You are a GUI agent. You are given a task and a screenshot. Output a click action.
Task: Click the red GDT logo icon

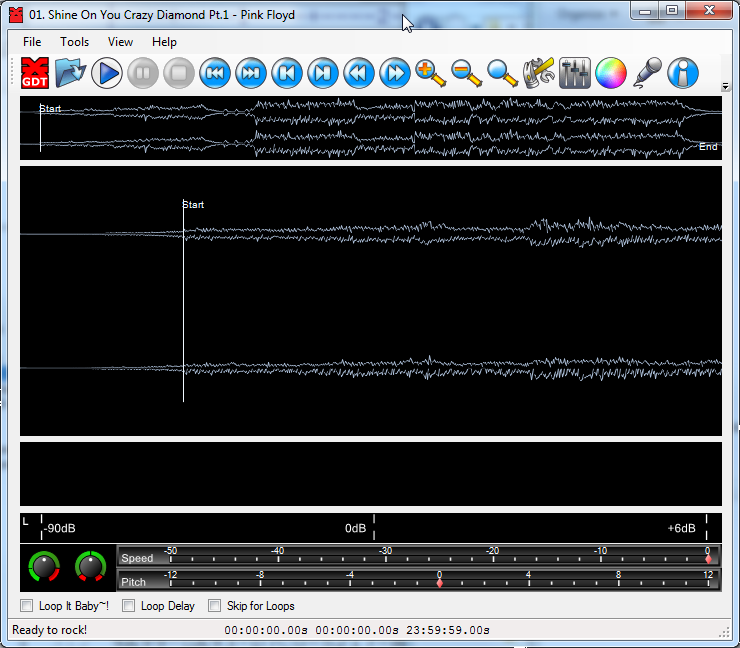click(x=34, y=73)
